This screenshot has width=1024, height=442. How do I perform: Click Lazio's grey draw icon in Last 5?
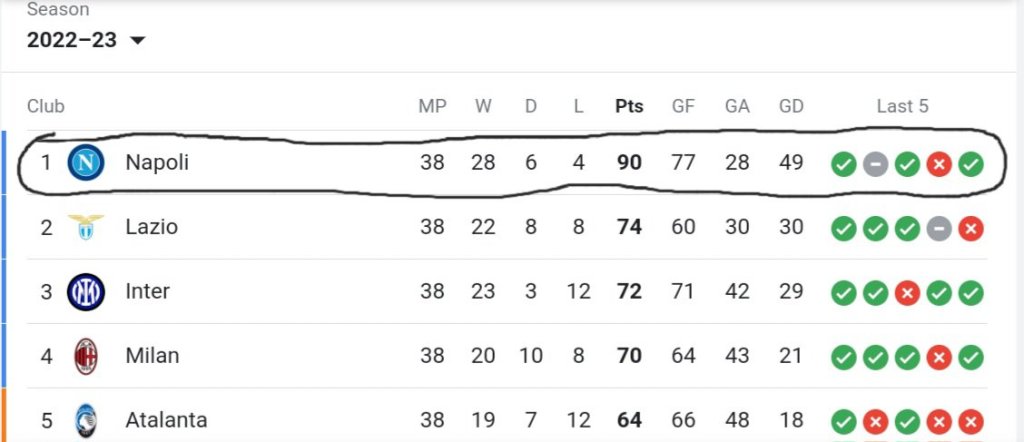click(939, 228)
